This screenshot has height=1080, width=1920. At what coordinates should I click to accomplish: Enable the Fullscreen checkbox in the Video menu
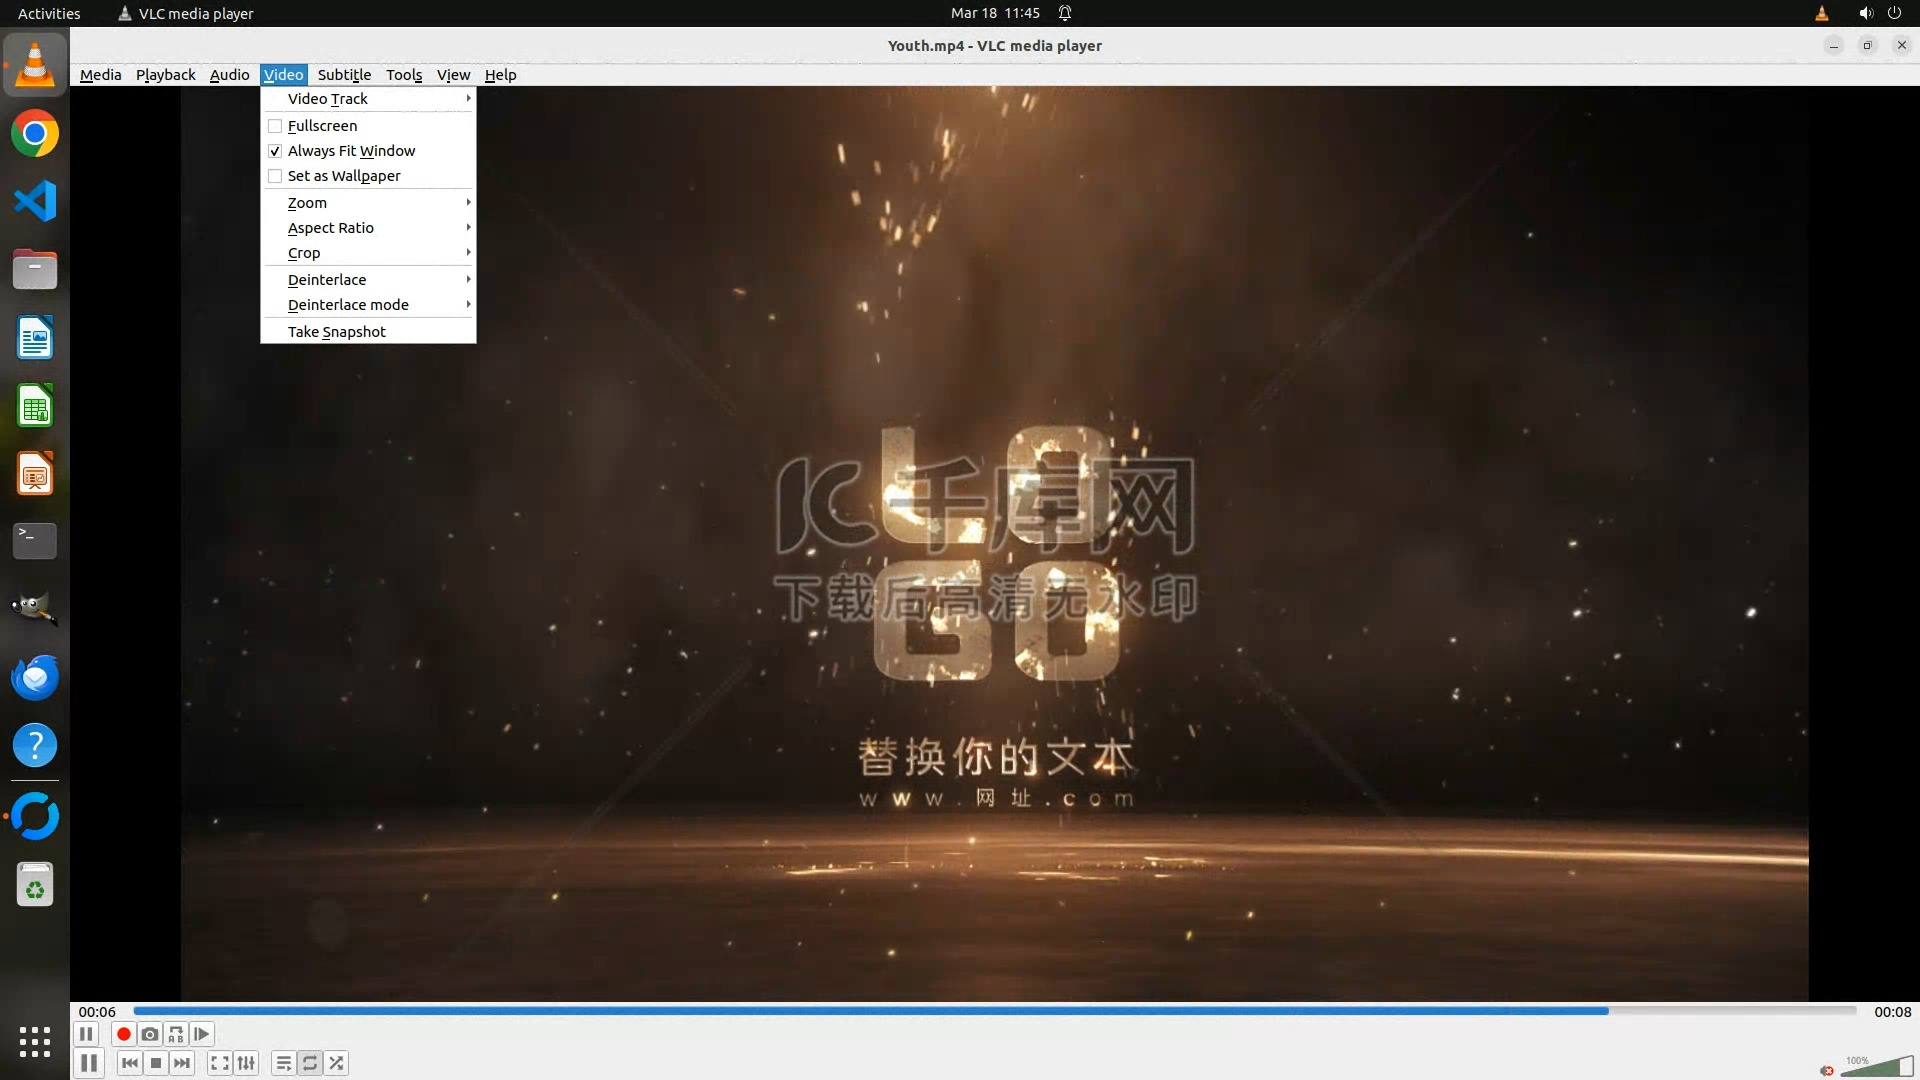(322, 126)
